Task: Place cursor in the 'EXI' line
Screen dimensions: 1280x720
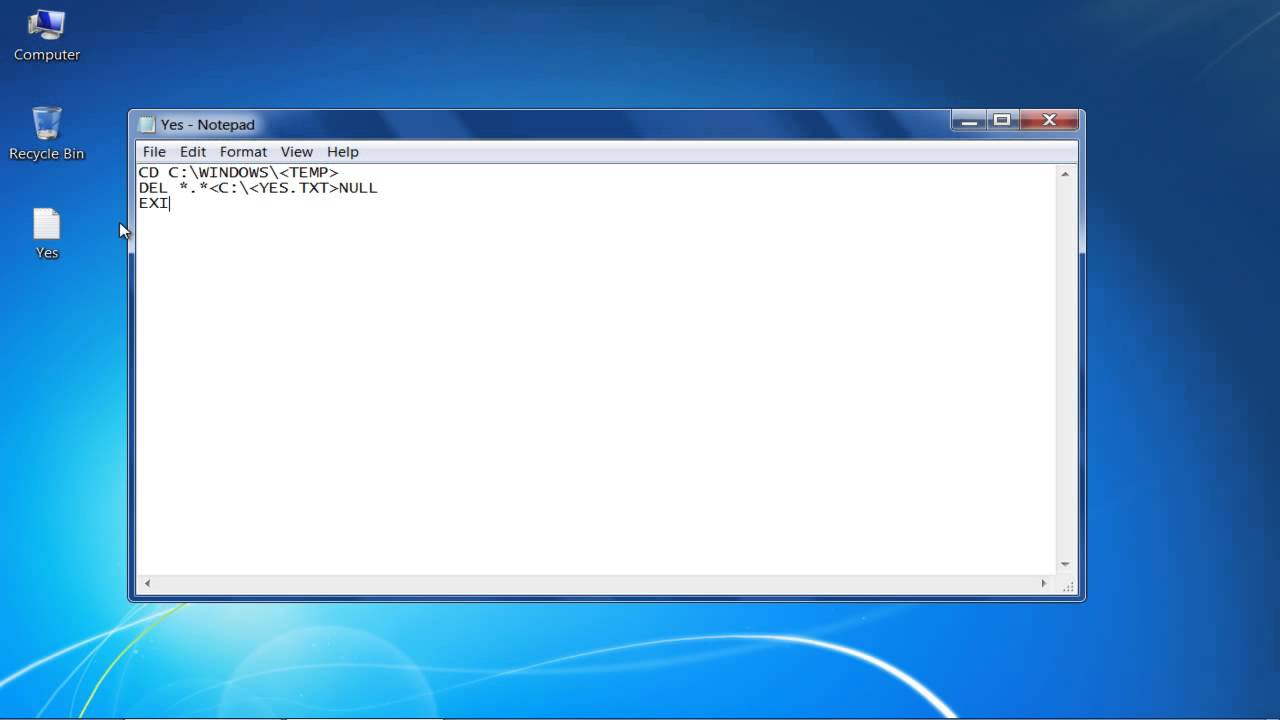Action: [x=154, y=203]
